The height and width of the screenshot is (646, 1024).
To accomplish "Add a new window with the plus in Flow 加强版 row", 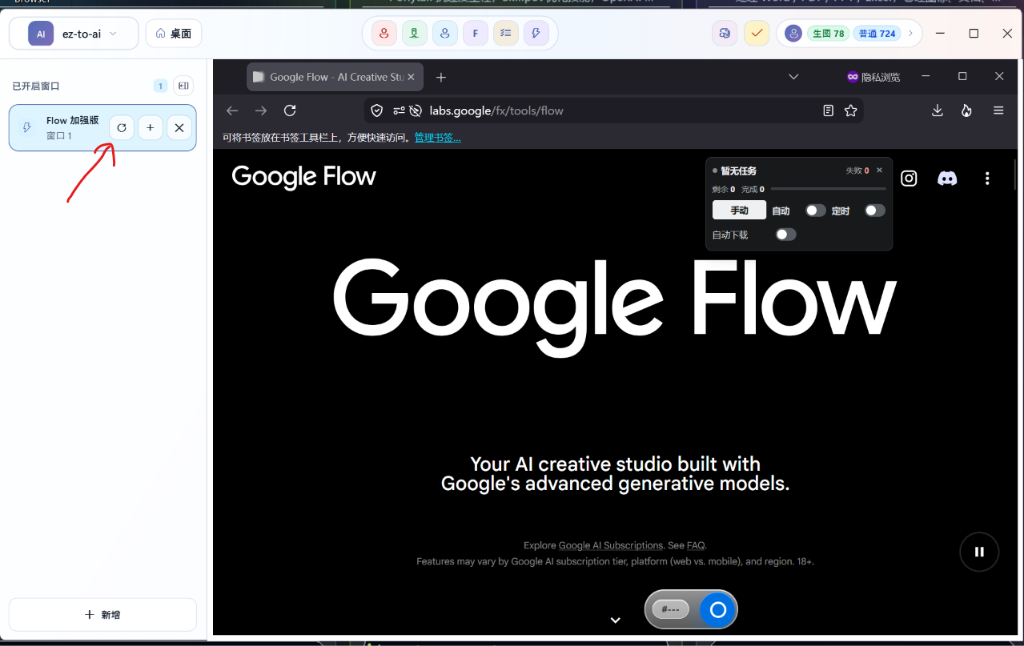I will pos(150,127).
